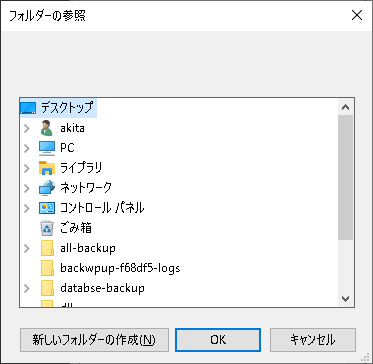
Task: Select the ネットワーク label
Action: click(86, 188)
